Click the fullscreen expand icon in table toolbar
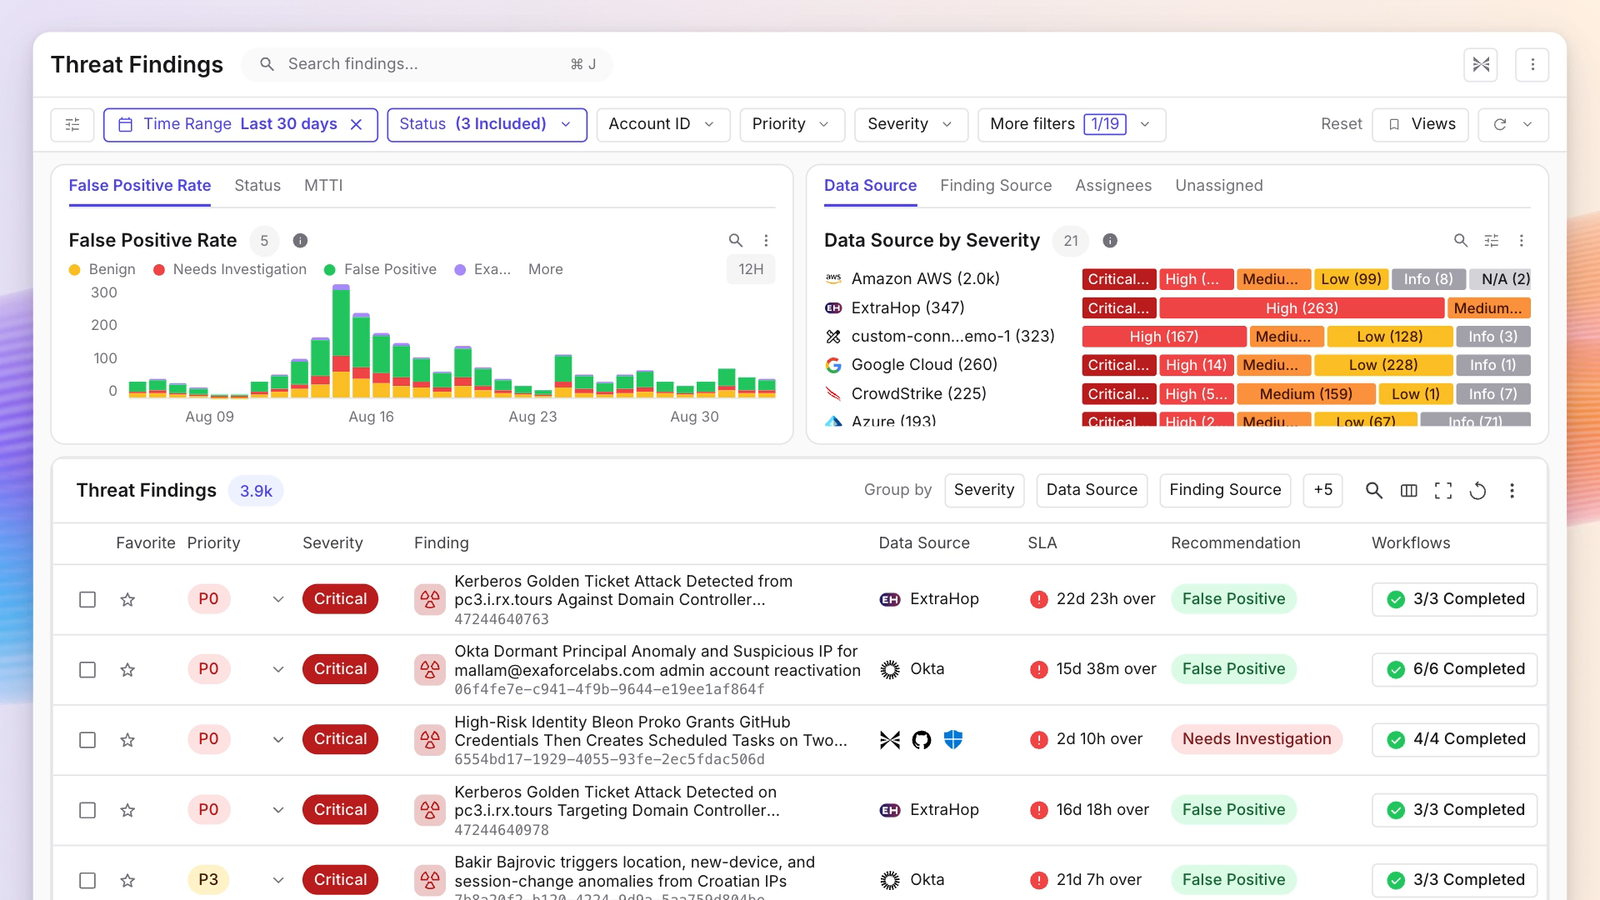1600x900 pixels. (x=1443, y=491)
